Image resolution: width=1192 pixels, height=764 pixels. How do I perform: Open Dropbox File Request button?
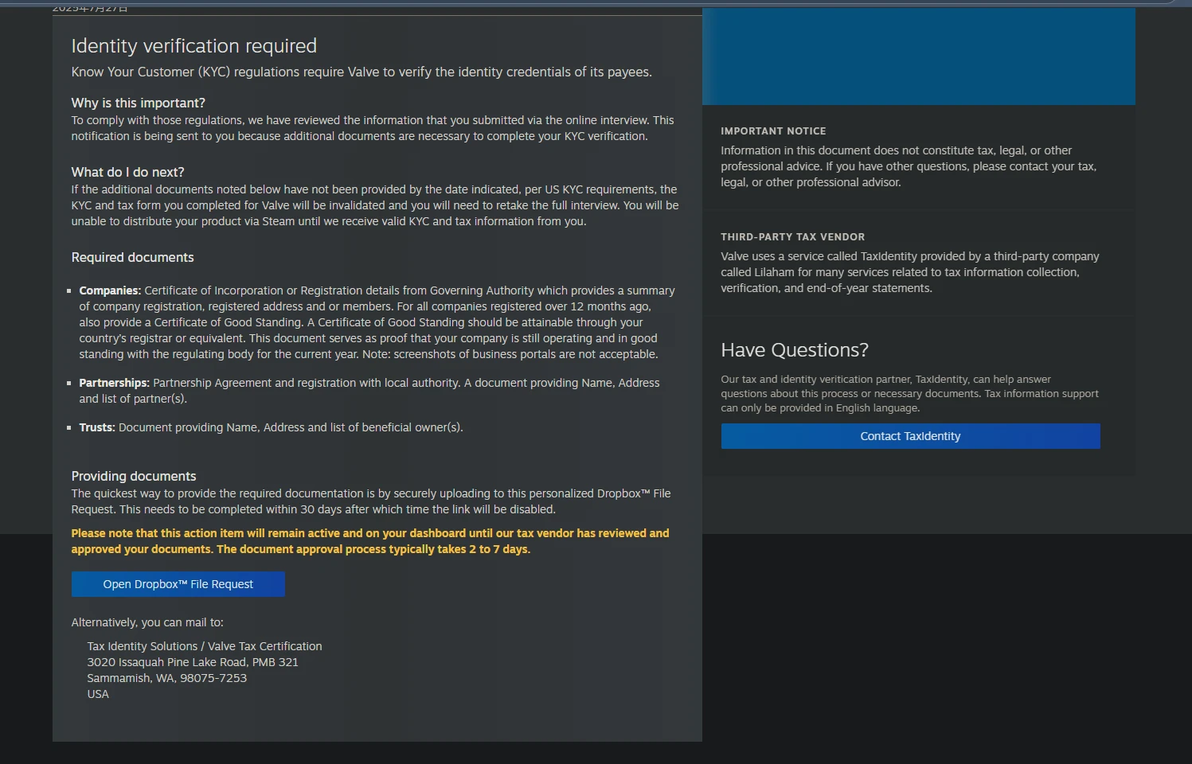[178, 584]
